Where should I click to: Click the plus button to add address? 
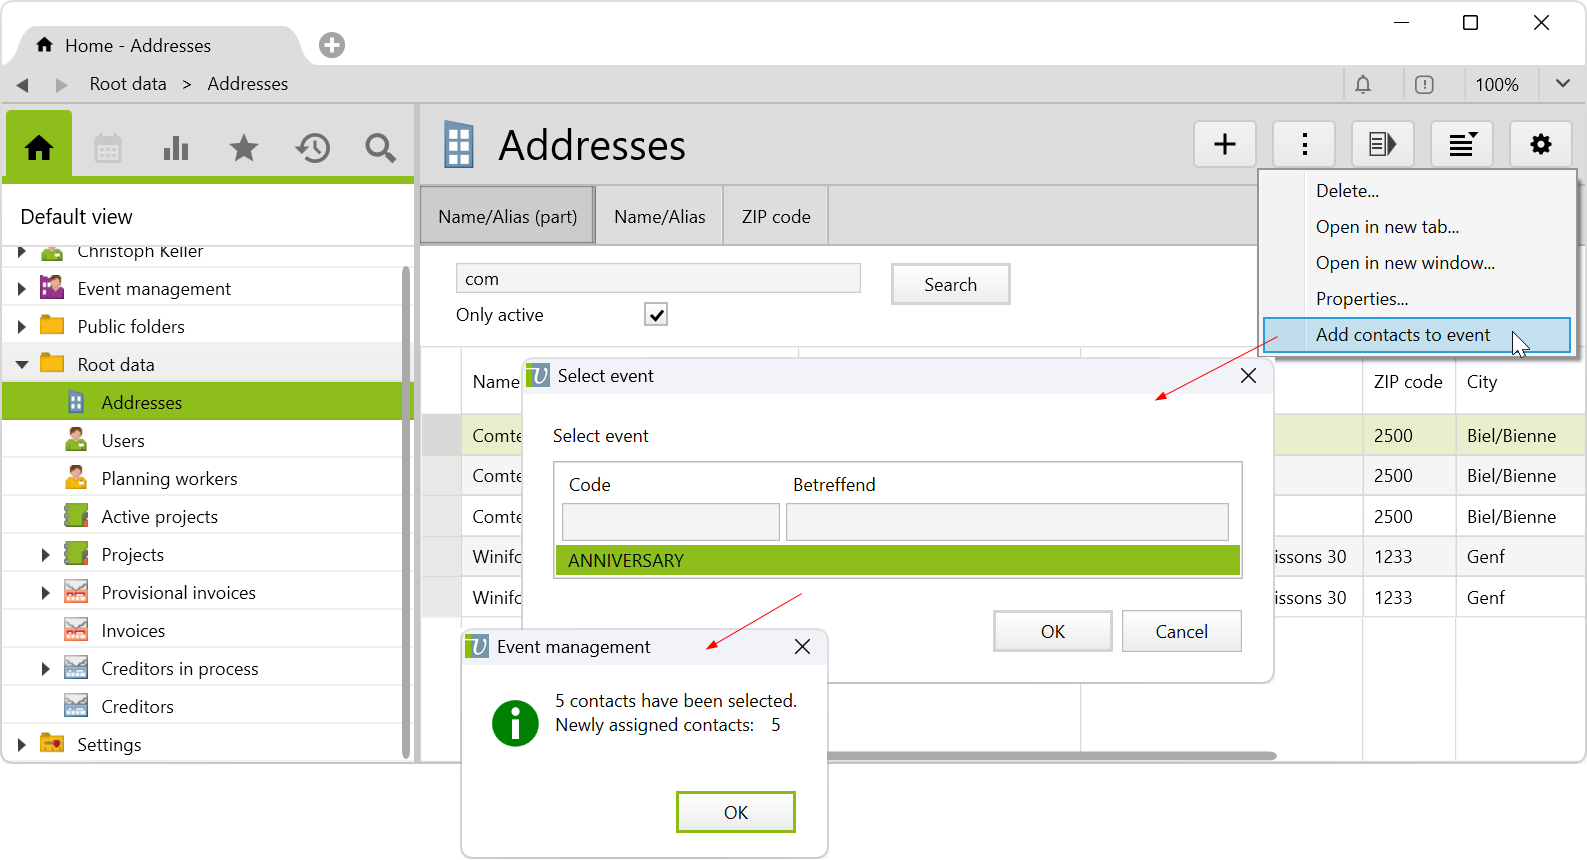pyautogui.click(x=1224, y=145)
